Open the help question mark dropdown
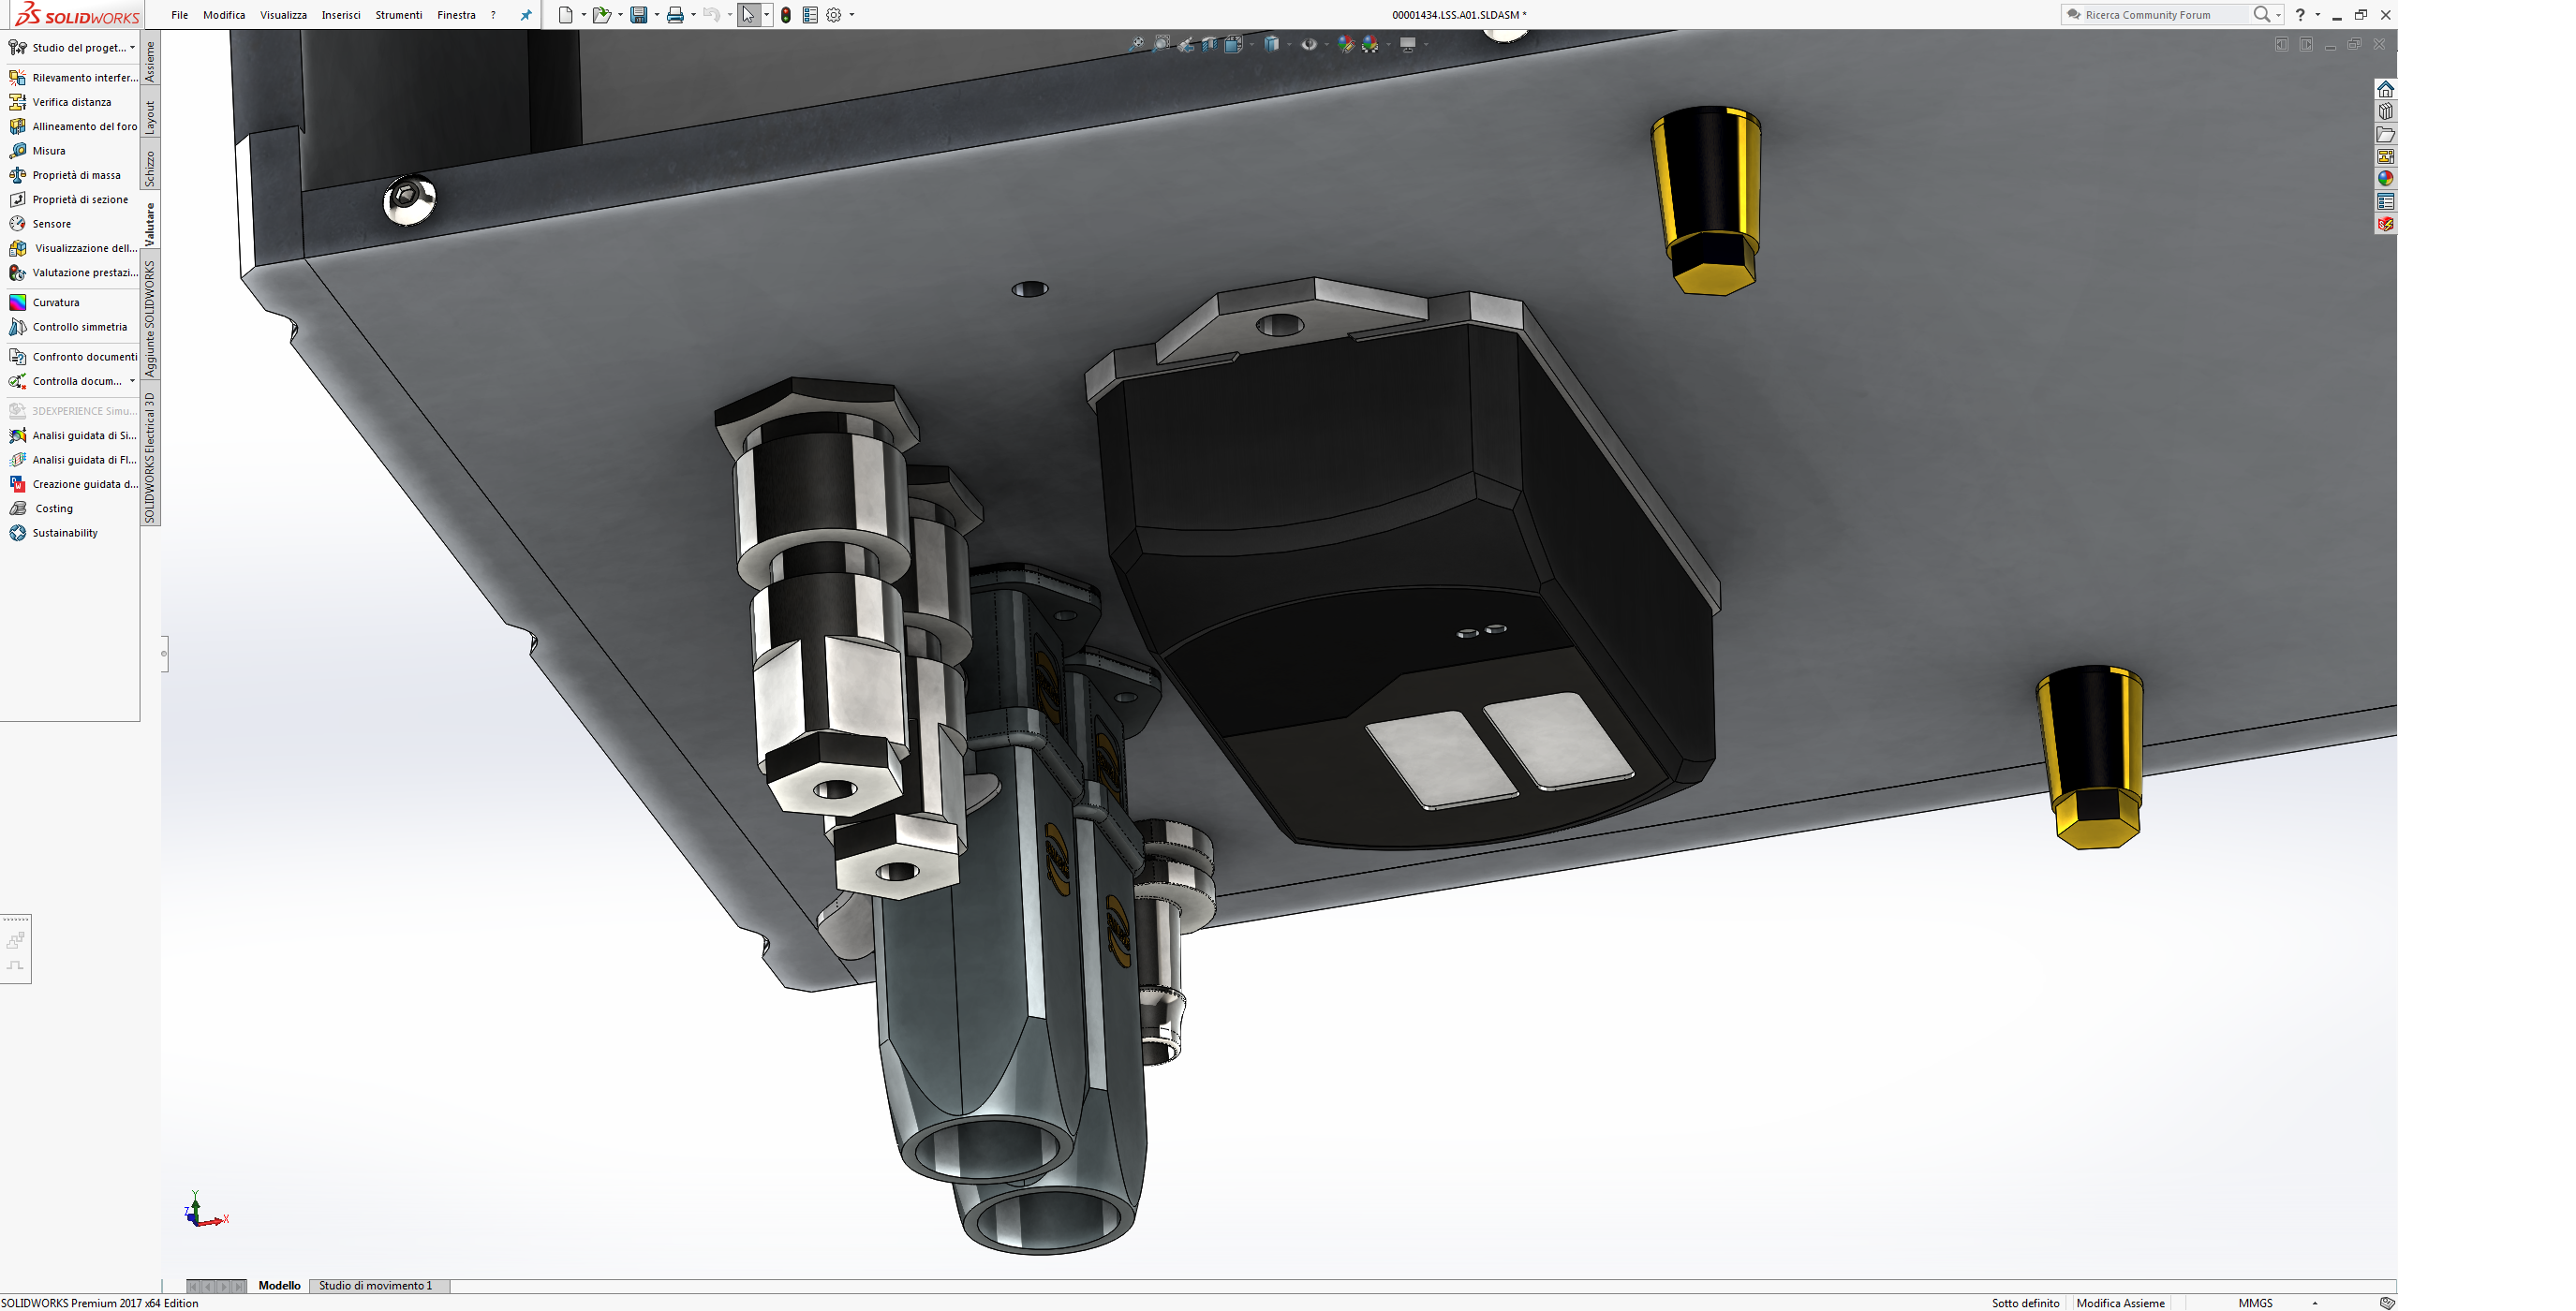Viewport: 2576px width, 1311px height. [2317, 15]
